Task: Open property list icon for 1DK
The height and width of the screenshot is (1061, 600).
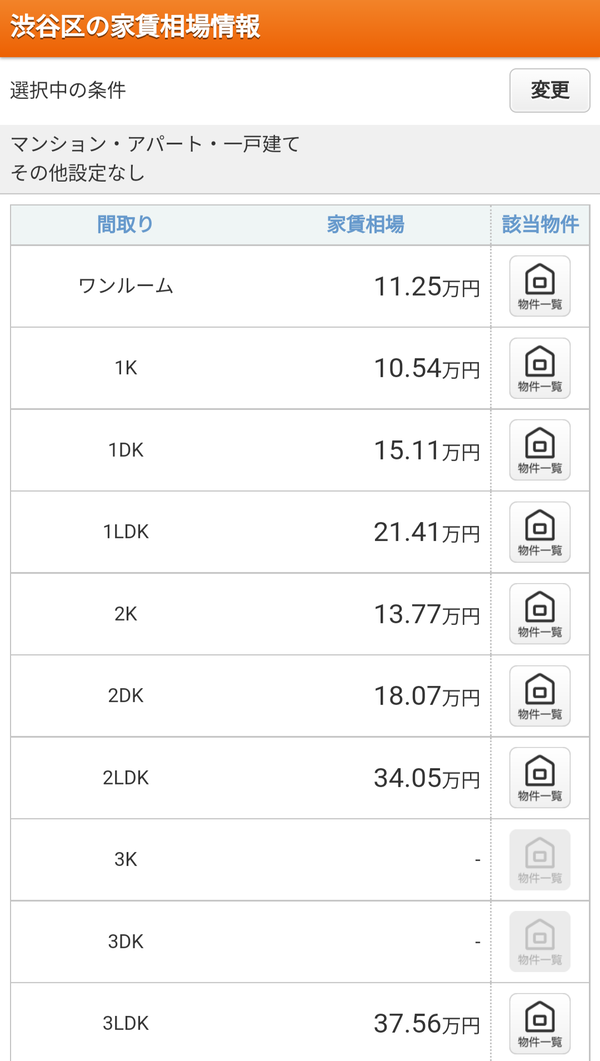Action: click(x=540, y=450)
